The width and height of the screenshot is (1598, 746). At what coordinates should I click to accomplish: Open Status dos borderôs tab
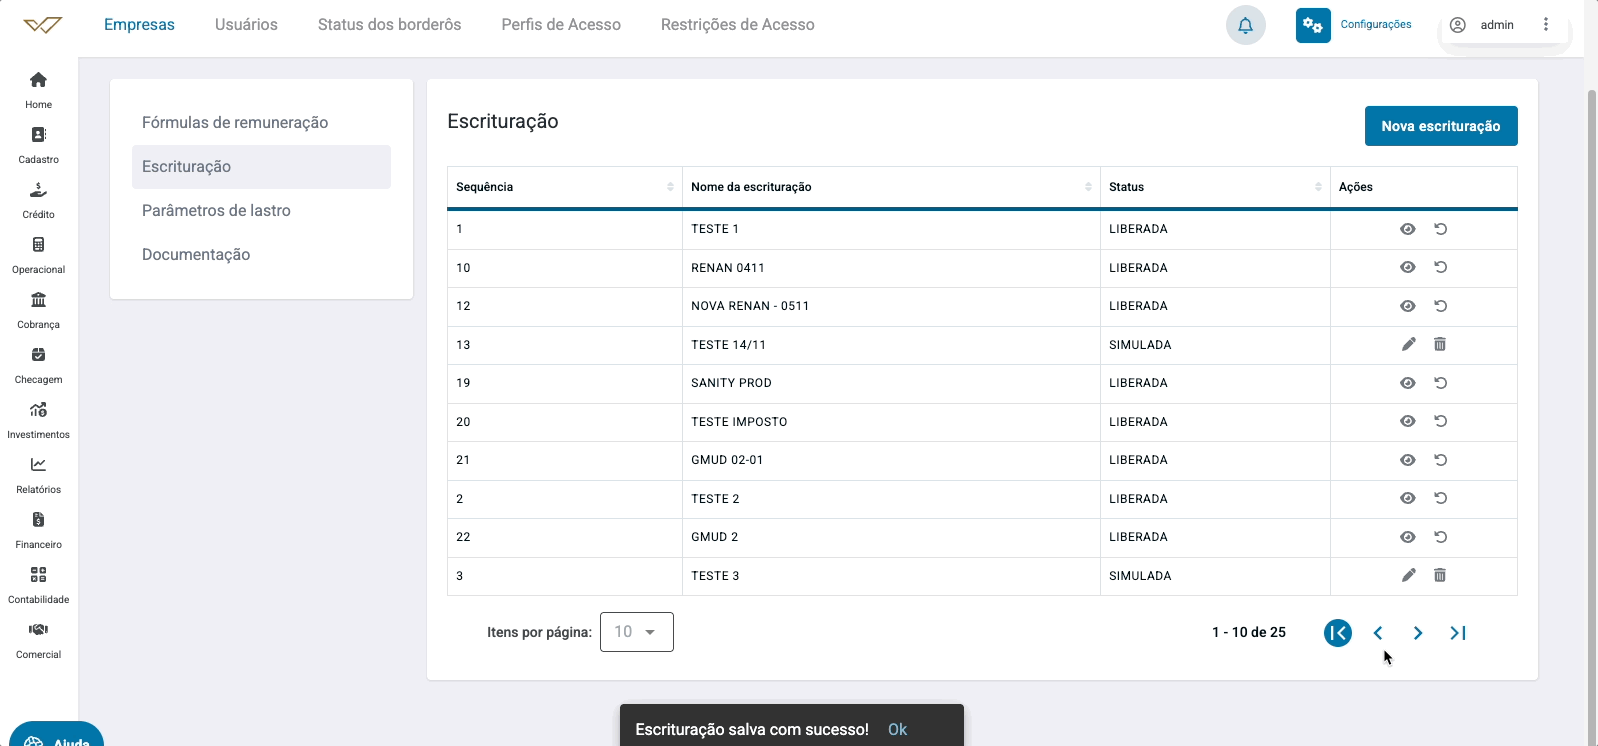pos(390,25)
